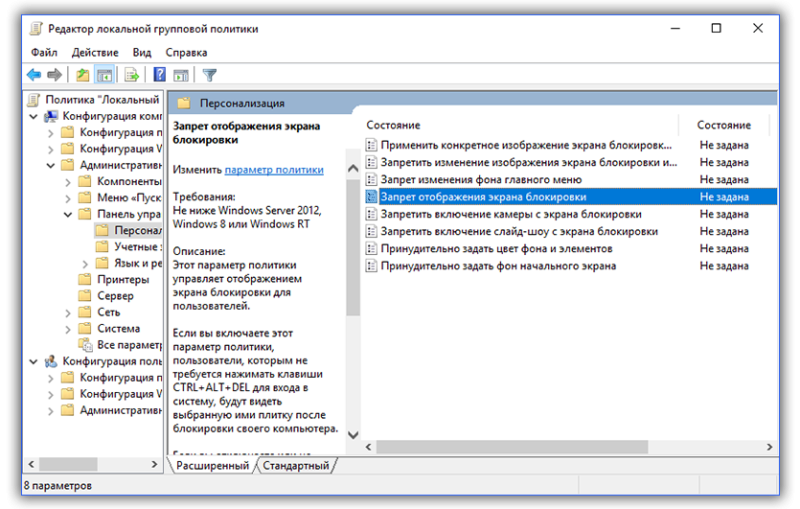The width and height of the screenshot is (800, 509).
Task: Expand the Система folder node
Action: [68, 329]
